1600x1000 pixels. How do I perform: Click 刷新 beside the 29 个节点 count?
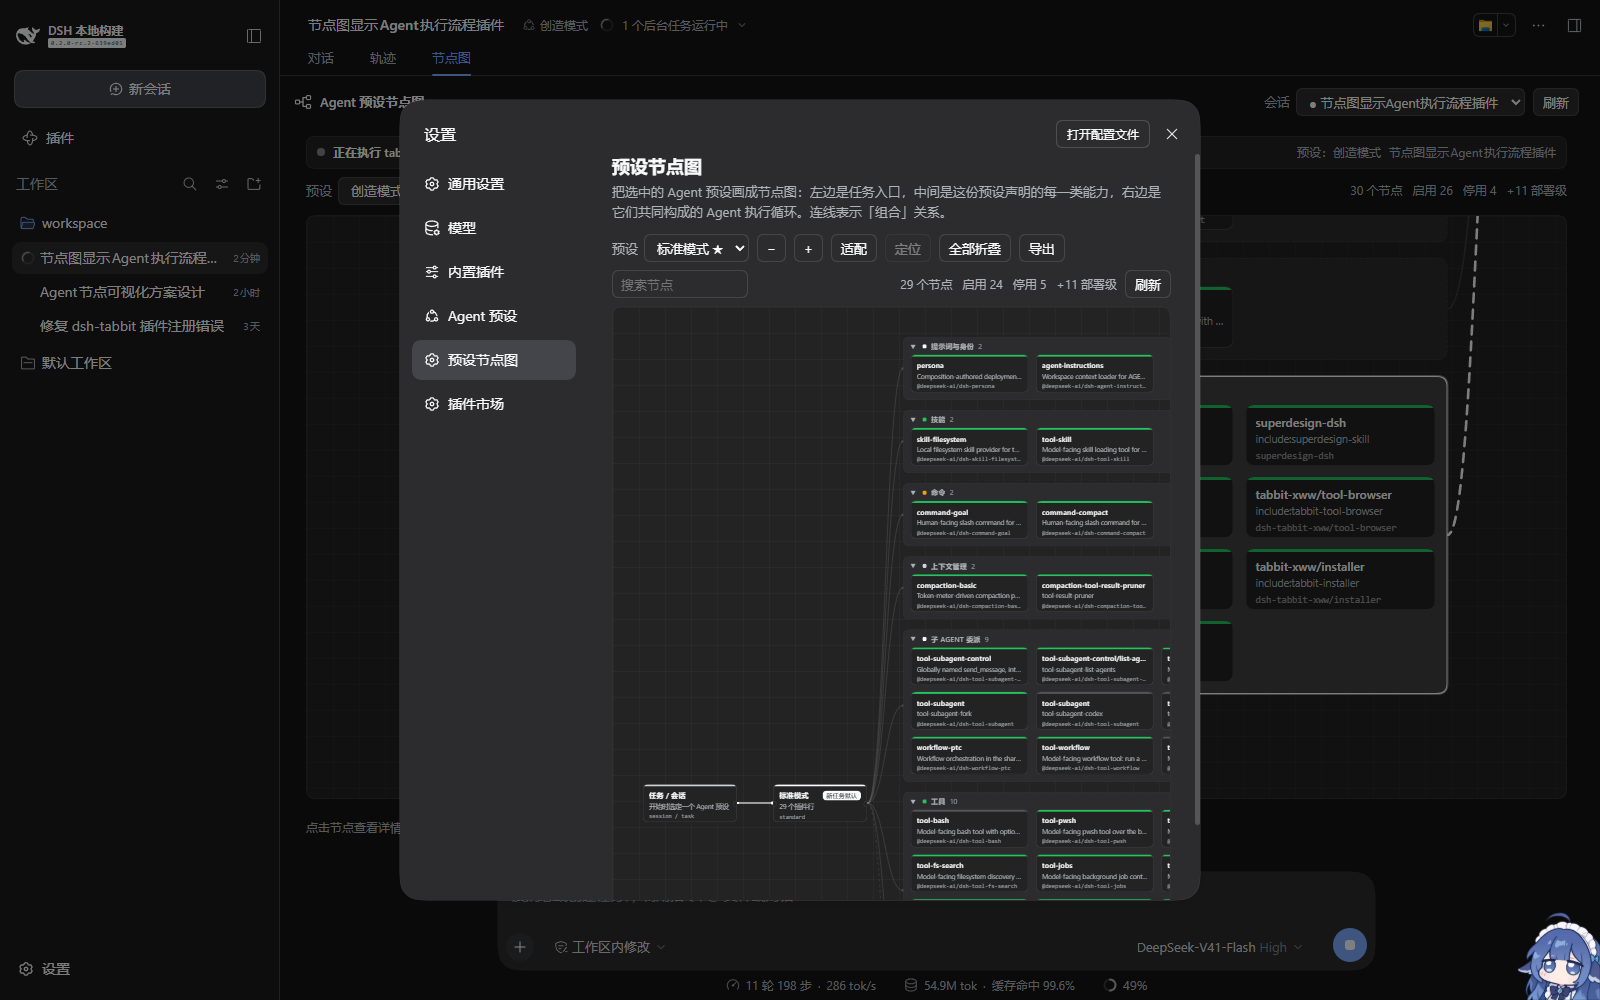click(x=1148, y=284)
